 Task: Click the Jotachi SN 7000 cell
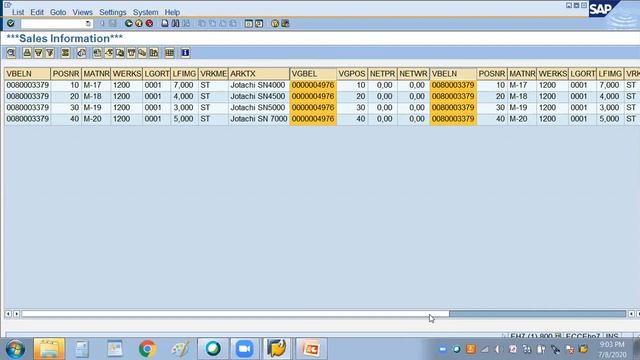tap(259, 119)
